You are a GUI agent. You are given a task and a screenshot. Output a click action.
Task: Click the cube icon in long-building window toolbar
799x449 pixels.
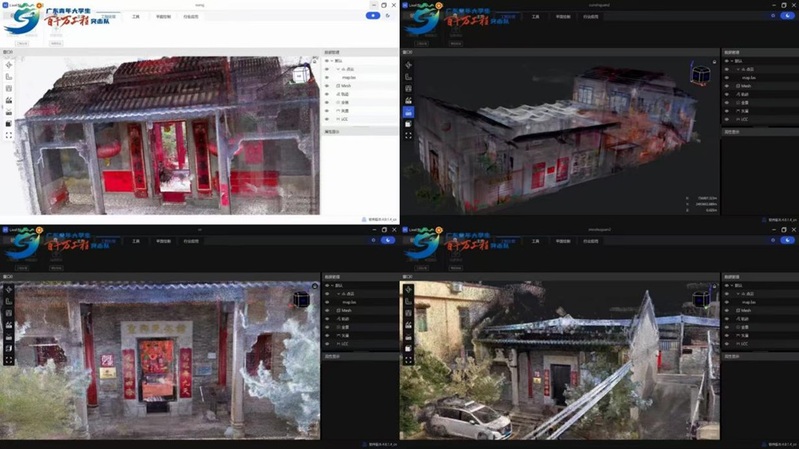408,124
